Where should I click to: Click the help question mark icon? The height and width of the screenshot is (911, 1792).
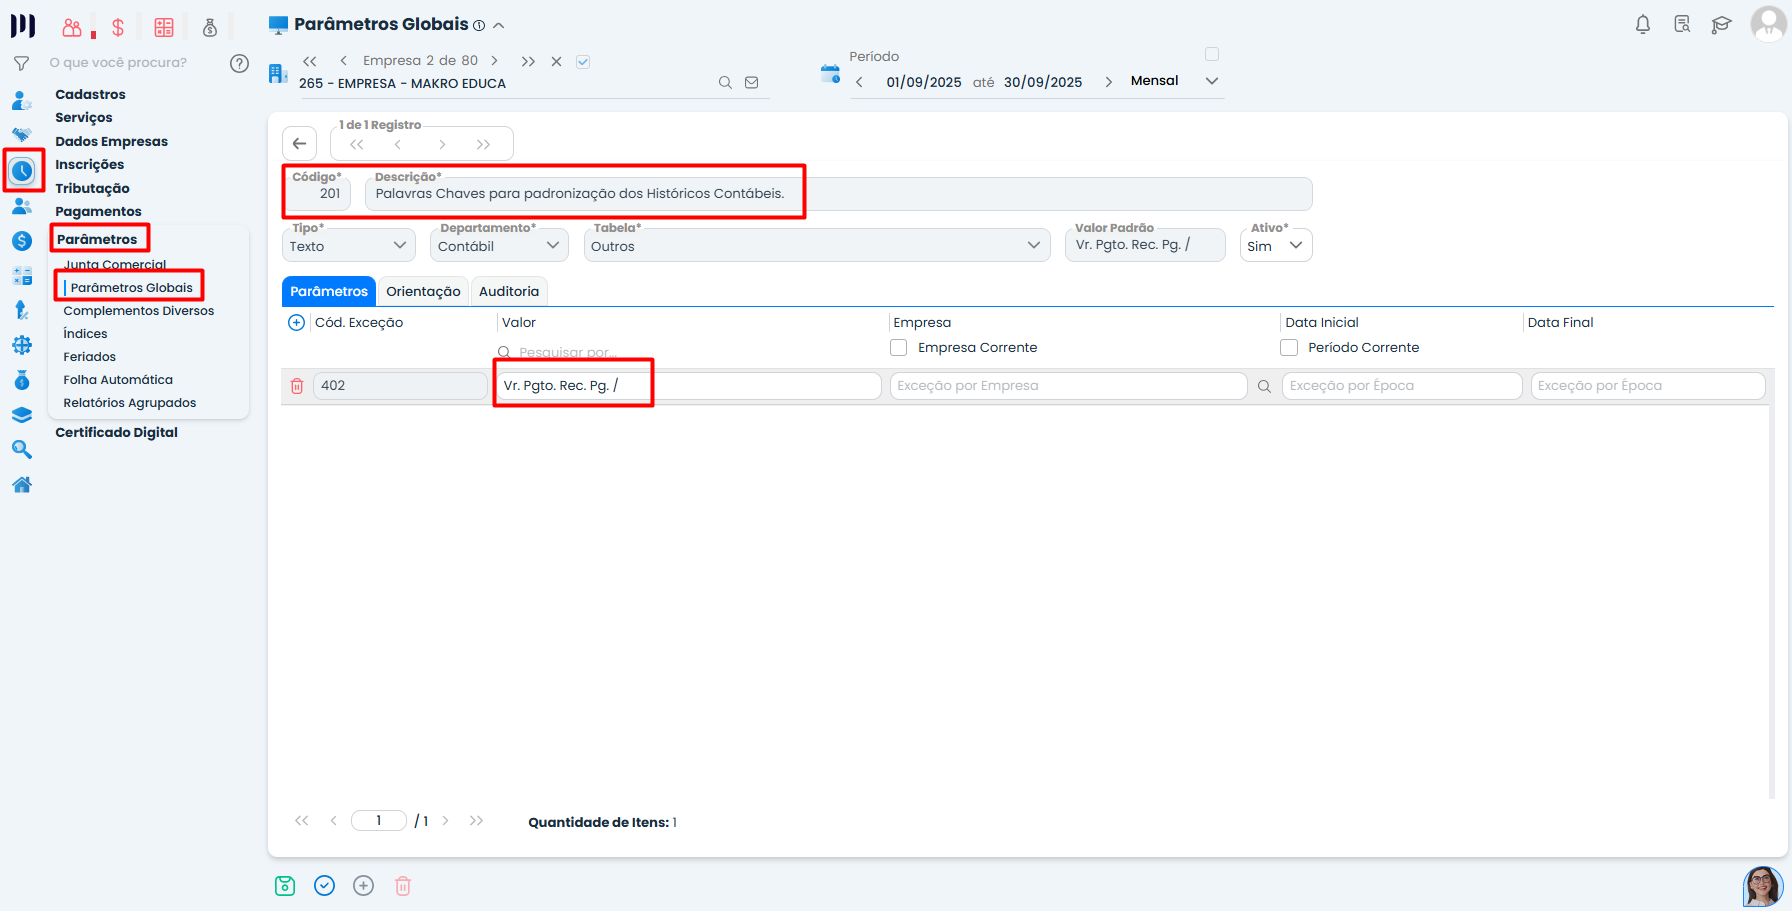coord(239,63)
